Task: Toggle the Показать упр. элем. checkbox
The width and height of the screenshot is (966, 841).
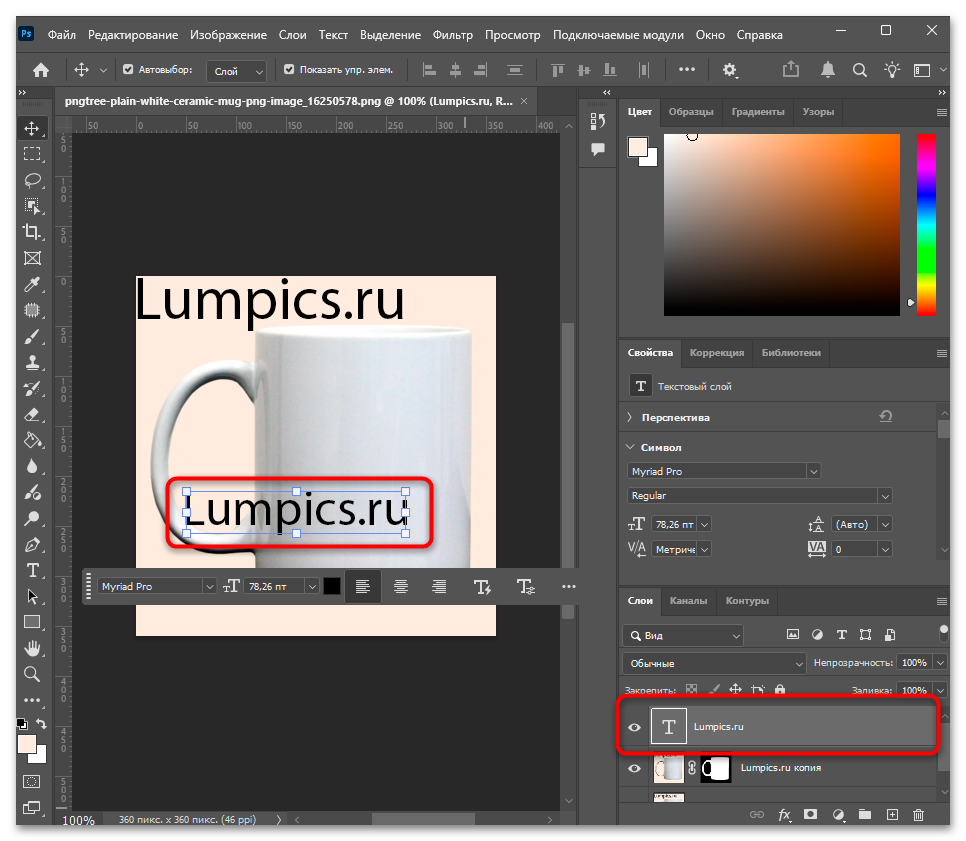Action: click(x=289, y=70)
